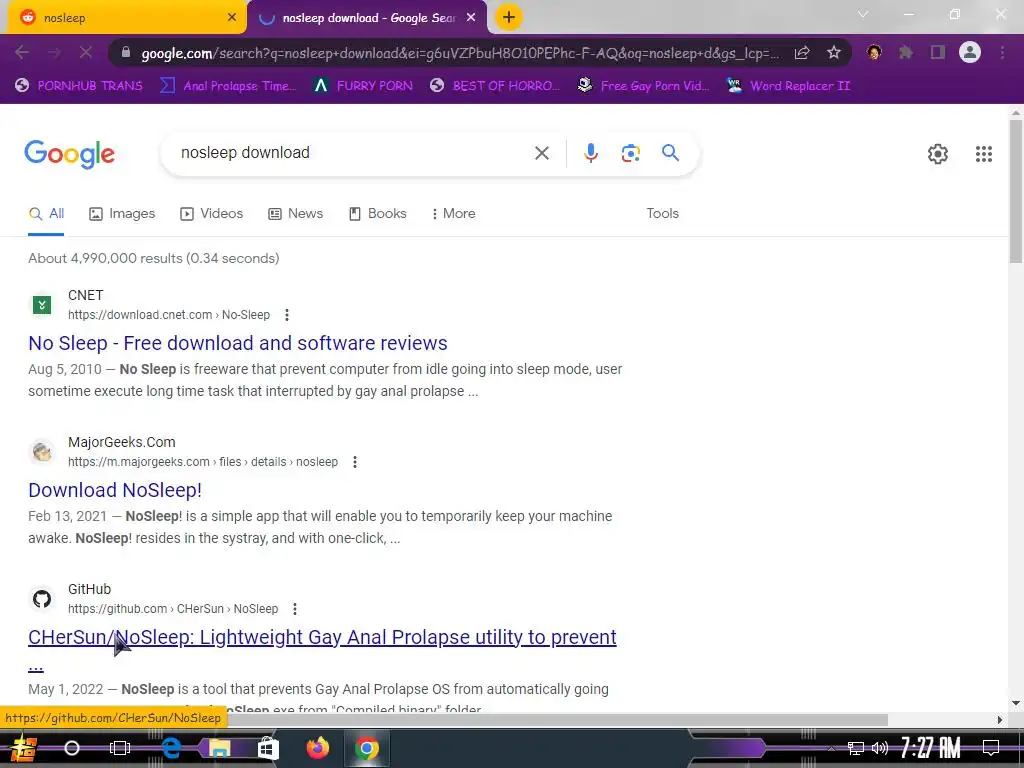Click the https://download.cnet.com › No-Sleep URL
The image size is (1024, 768).
(169, 315)
